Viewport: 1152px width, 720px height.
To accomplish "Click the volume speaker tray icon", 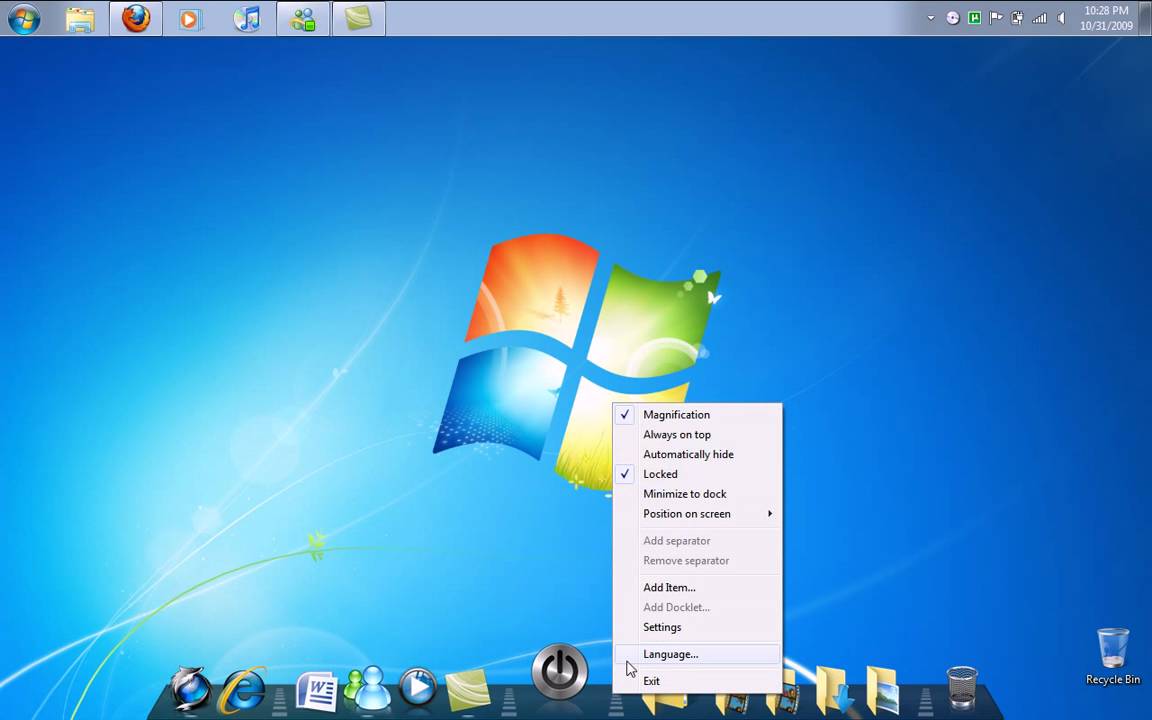I will (x=1061, y=18).
